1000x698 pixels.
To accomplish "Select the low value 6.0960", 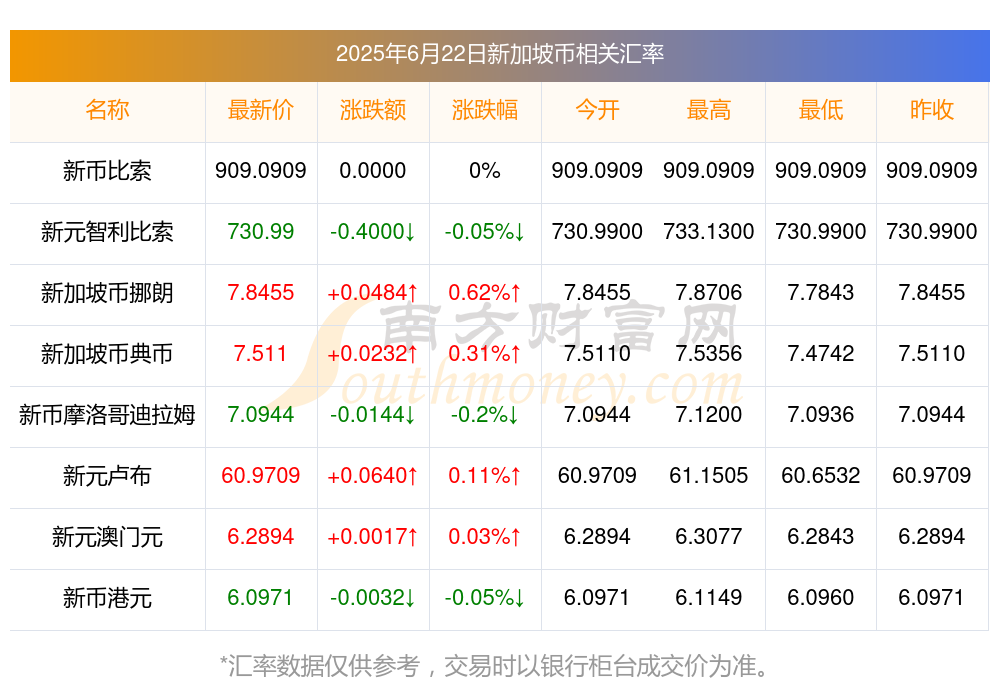I will point(821,598).
